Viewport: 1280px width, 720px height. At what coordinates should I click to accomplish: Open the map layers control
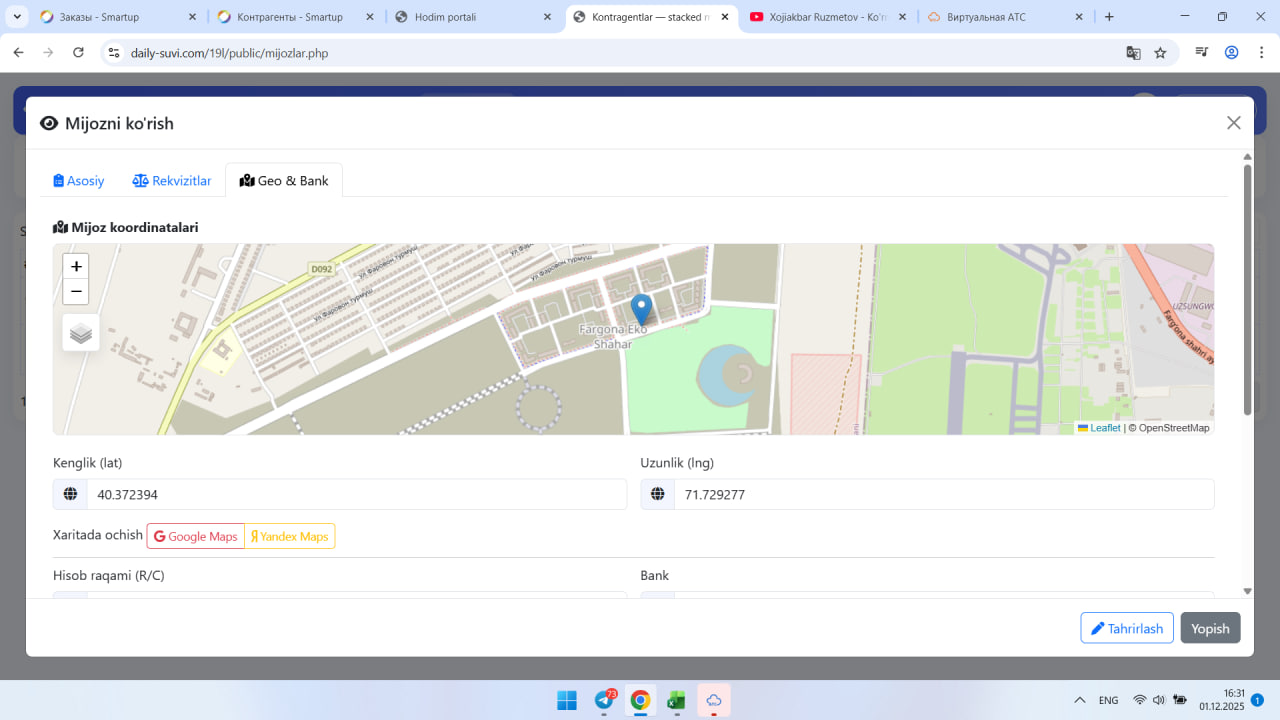(x=81, y=333)
